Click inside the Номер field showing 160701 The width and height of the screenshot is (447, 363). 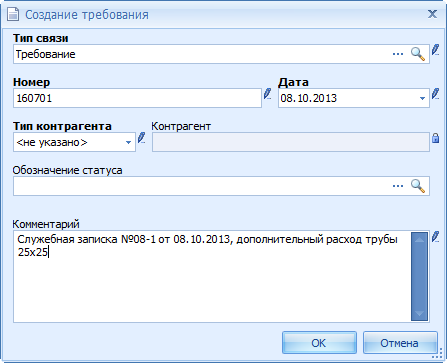pyautogui.click(x=137, y=98)
